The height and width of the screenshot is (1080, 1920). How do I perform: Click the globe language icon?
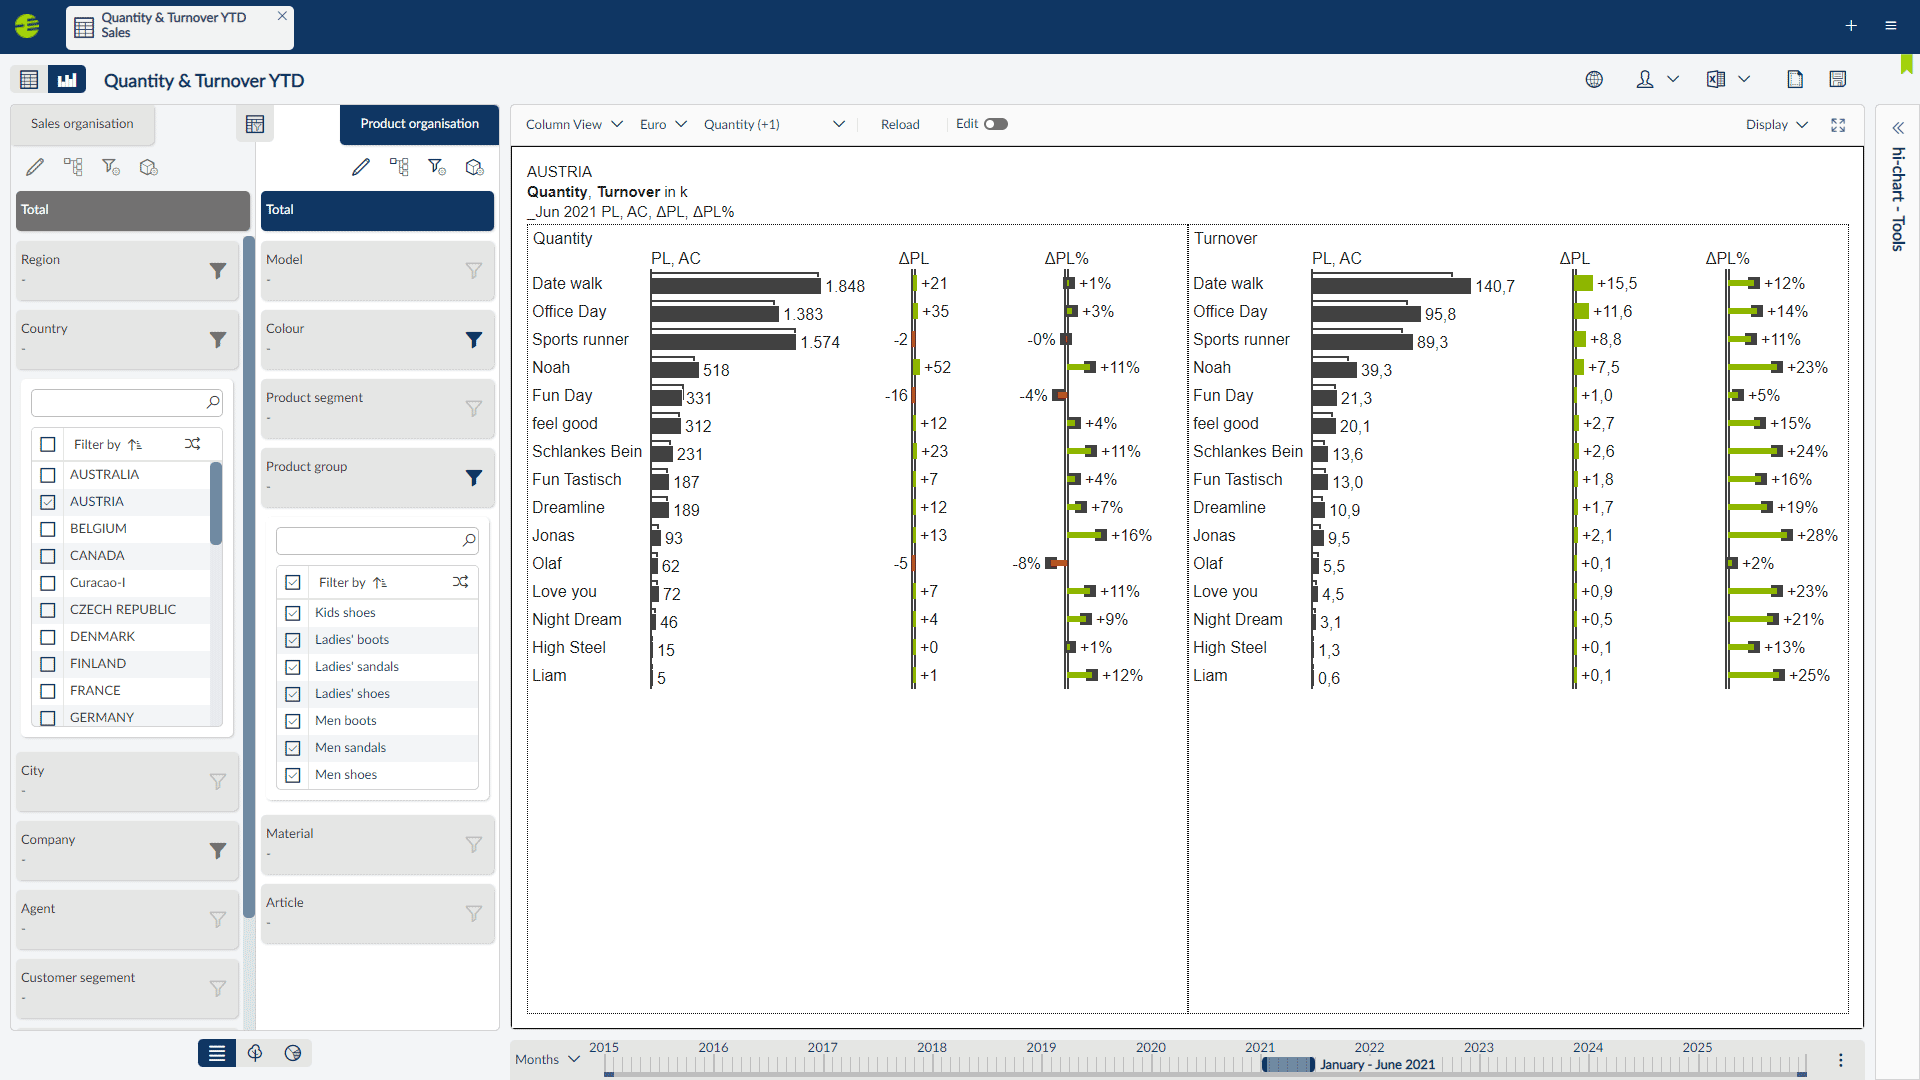click(1594, 80)
